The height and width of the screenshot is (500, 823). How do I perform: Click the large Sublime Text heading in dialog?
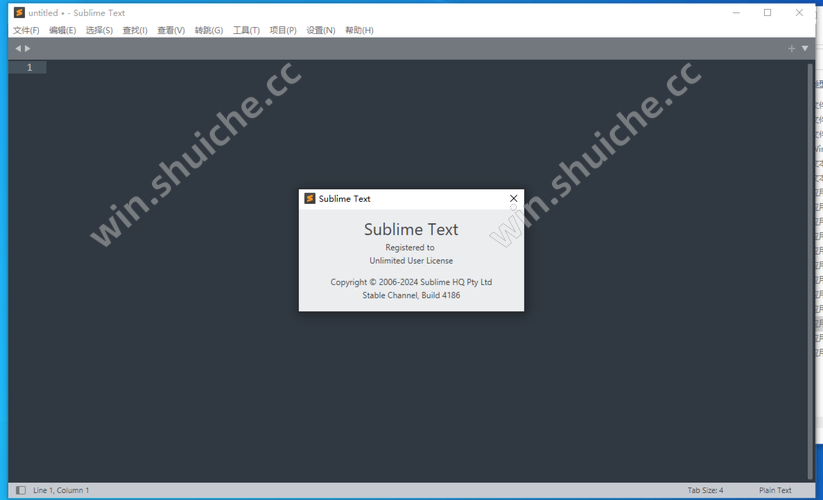click(x=411, y=229)
